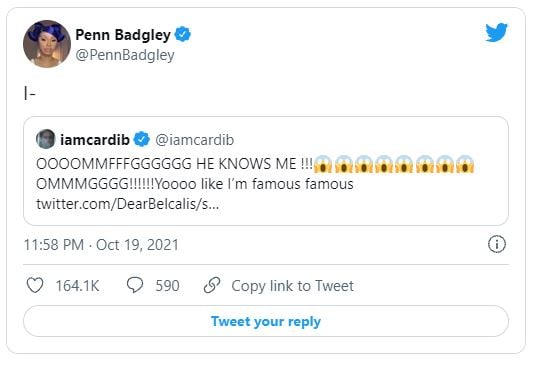The width and height of the screenshot is (537, 365).
Task: Click the first screaming face emoji
Action: [323, 164]
